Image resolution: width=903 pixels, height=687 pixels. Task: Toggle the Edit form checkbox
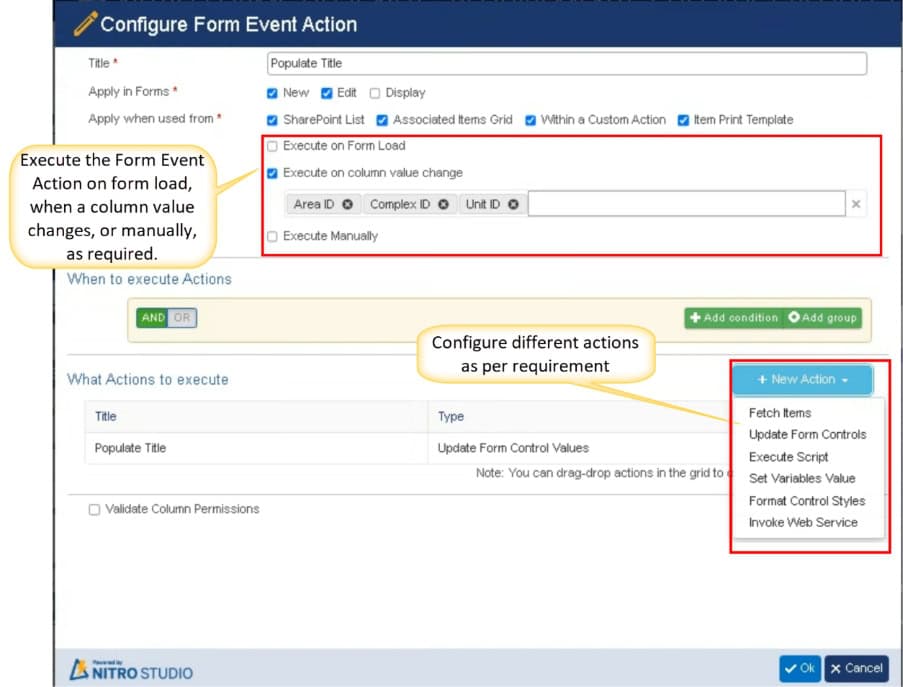327,93
